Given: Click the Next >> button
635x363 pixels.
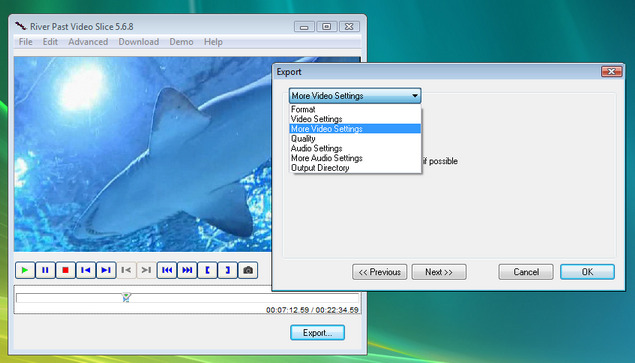Looking at the screenshot, I should pos(439,272).
